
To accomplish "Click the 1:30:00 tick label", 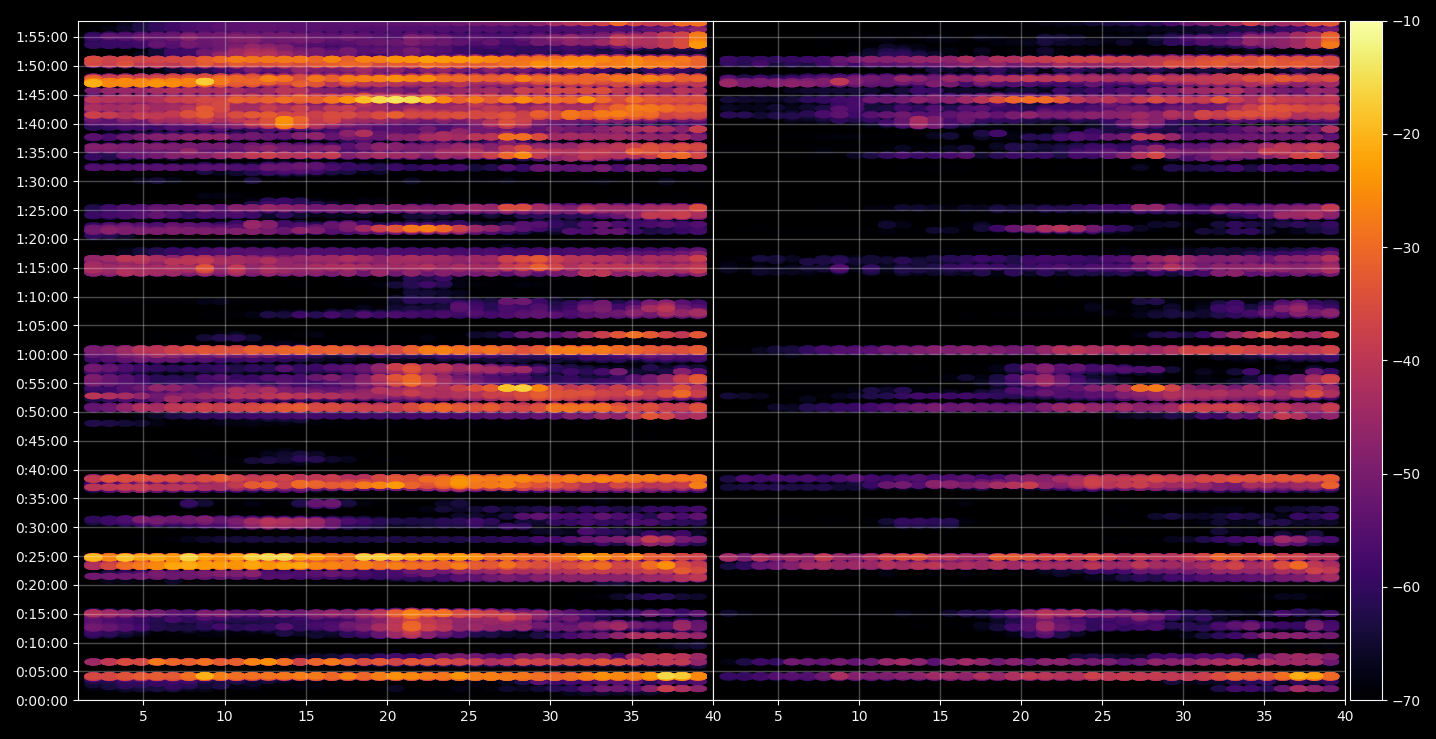I will (41, 182).
